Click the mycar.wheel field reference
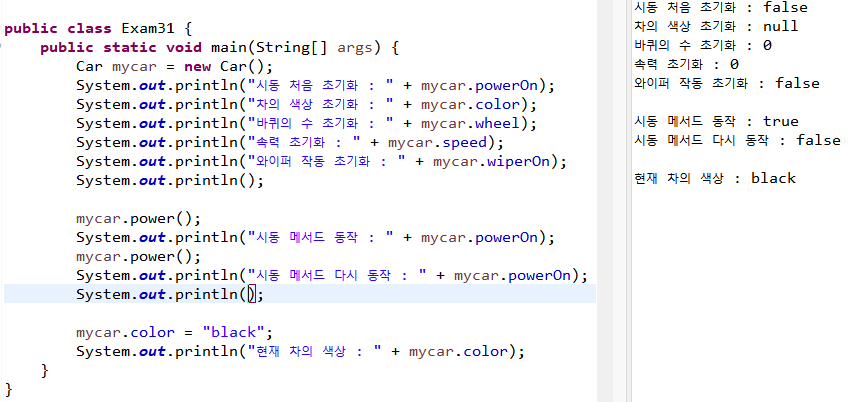 coord(471,123)
